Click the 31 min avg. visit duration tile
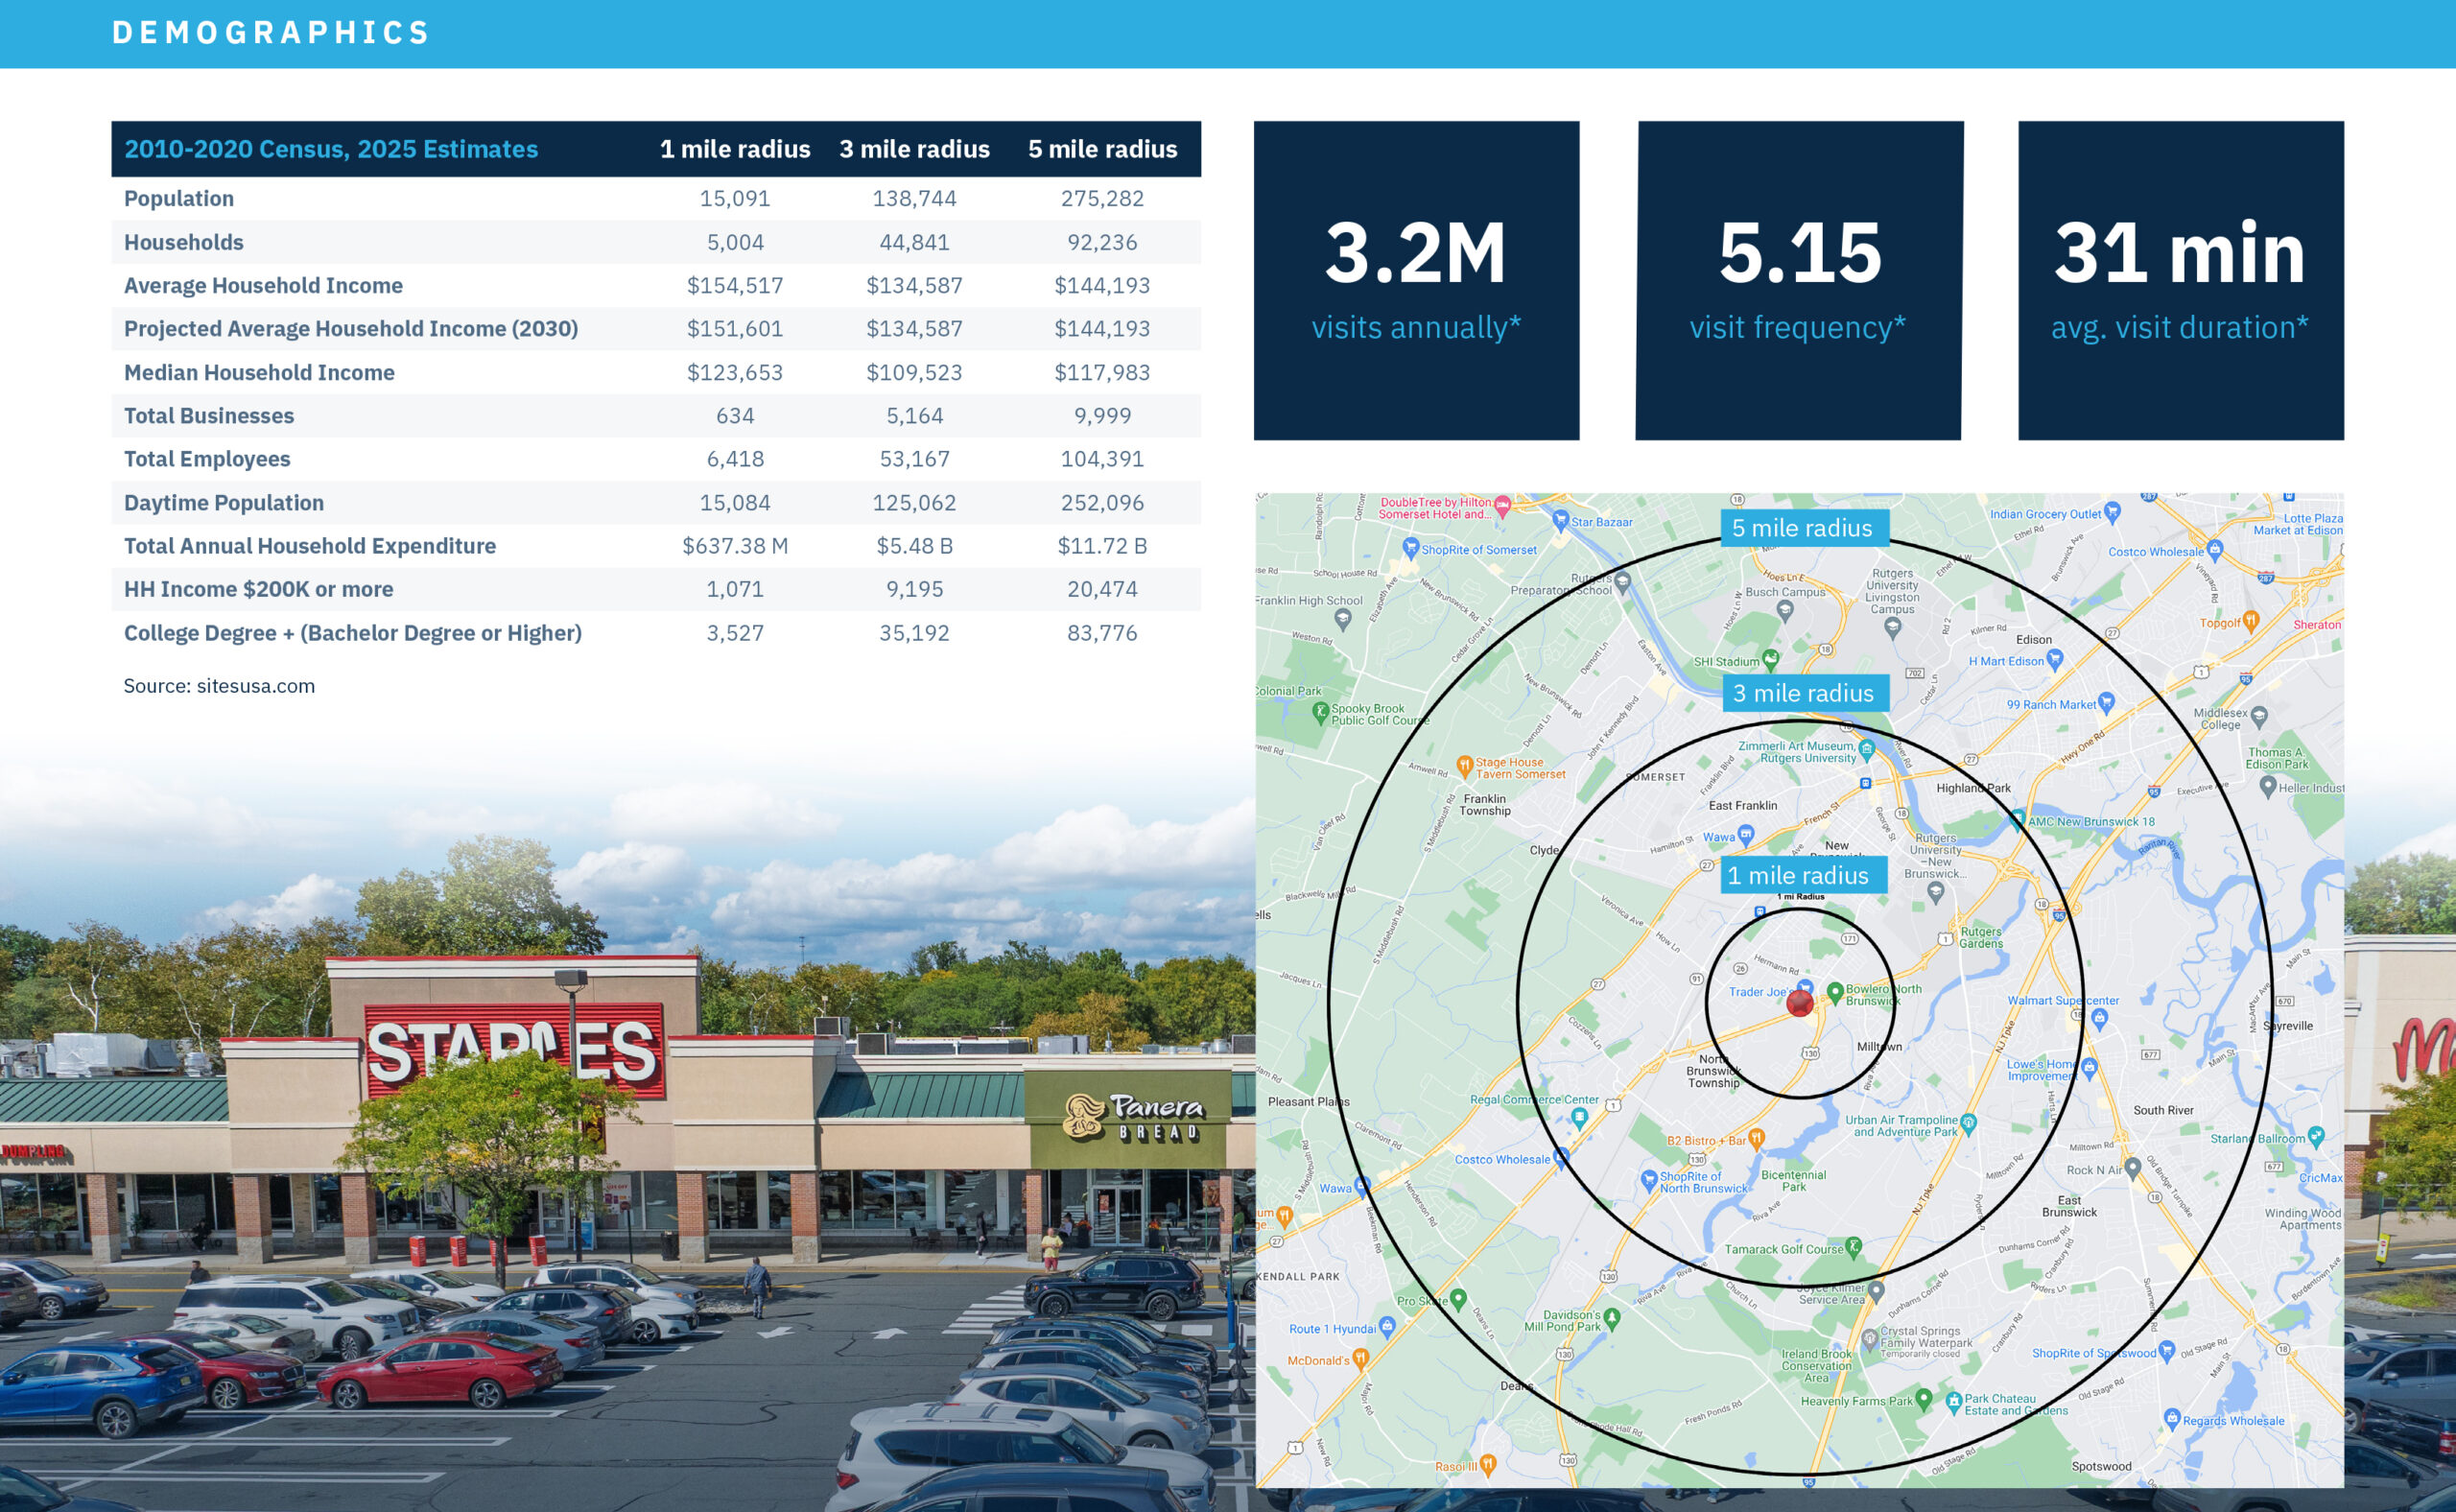The image size is (2456, 1512). pyautogui.click(x=2180, y=280)
